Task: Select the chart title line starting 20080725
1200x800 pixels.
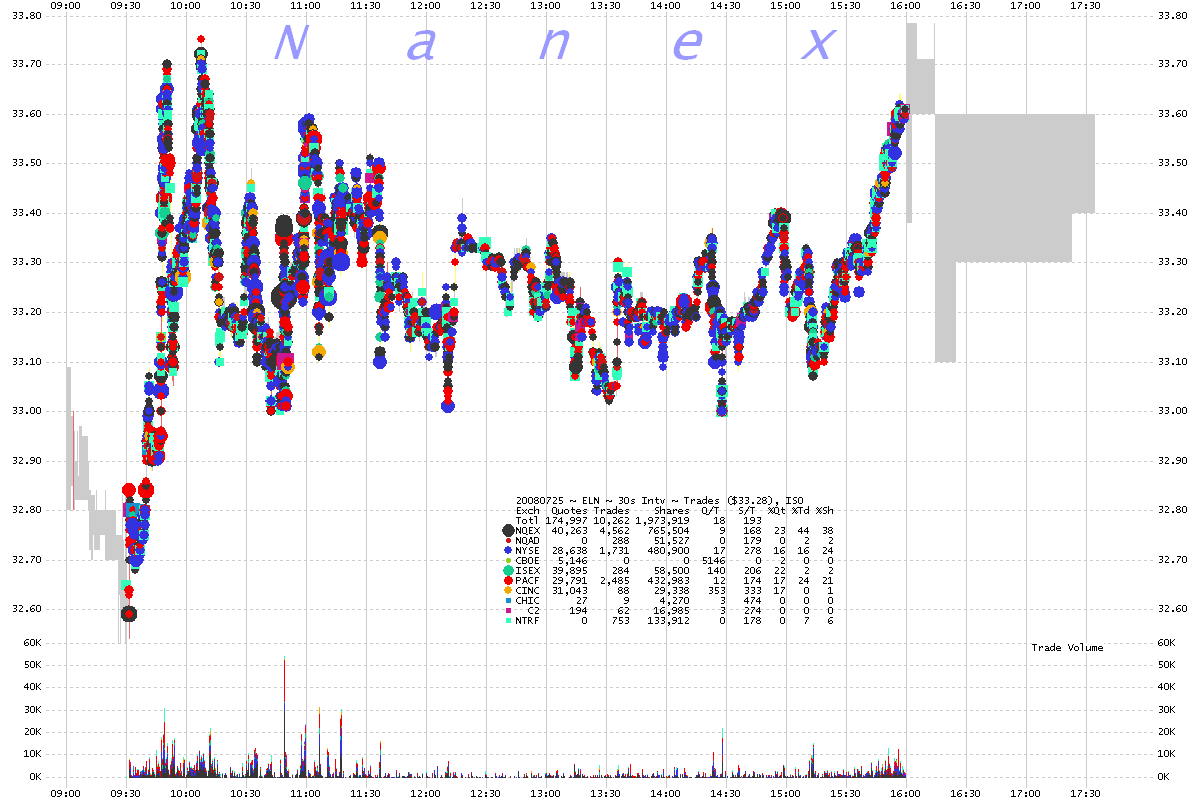Action: (660, 501)
